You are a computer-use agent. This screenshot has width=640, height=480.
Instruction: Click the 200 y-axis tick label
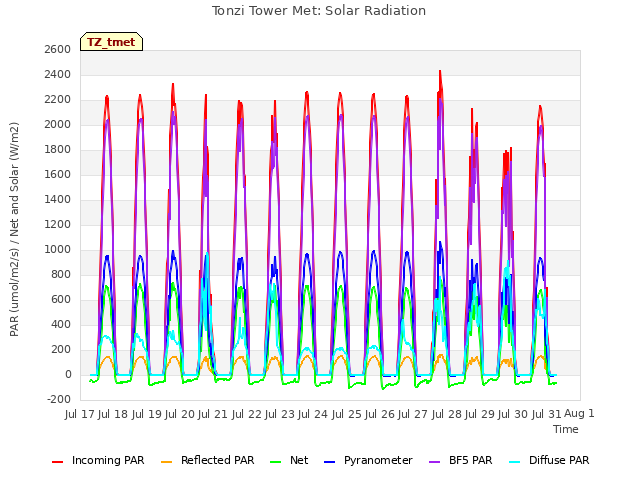point(61,349)
